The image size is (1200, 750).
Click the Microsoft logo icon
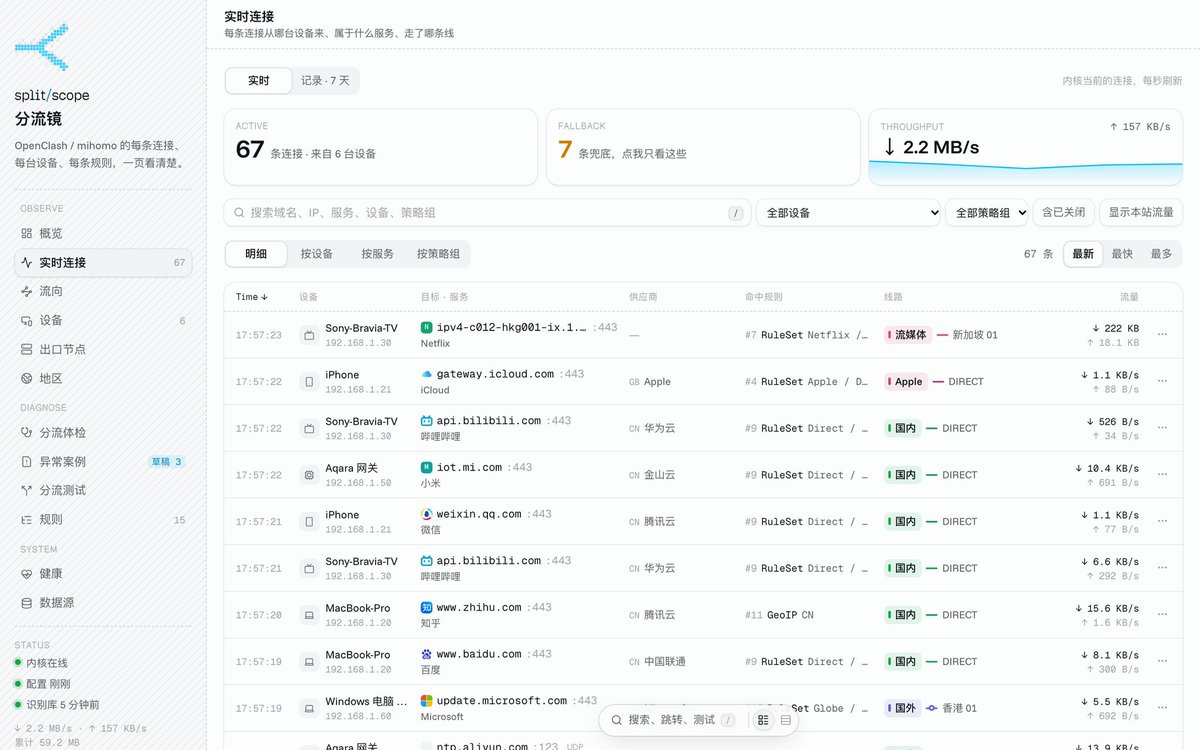[427, 701]
